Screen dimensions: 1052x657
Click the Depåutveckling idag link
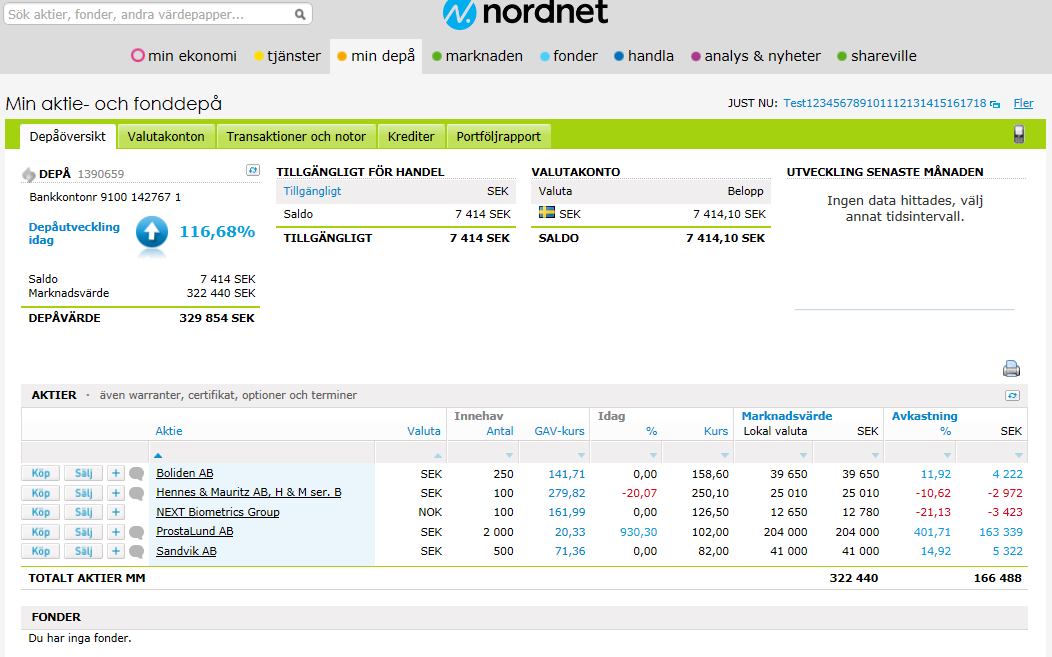click(74, 233)
